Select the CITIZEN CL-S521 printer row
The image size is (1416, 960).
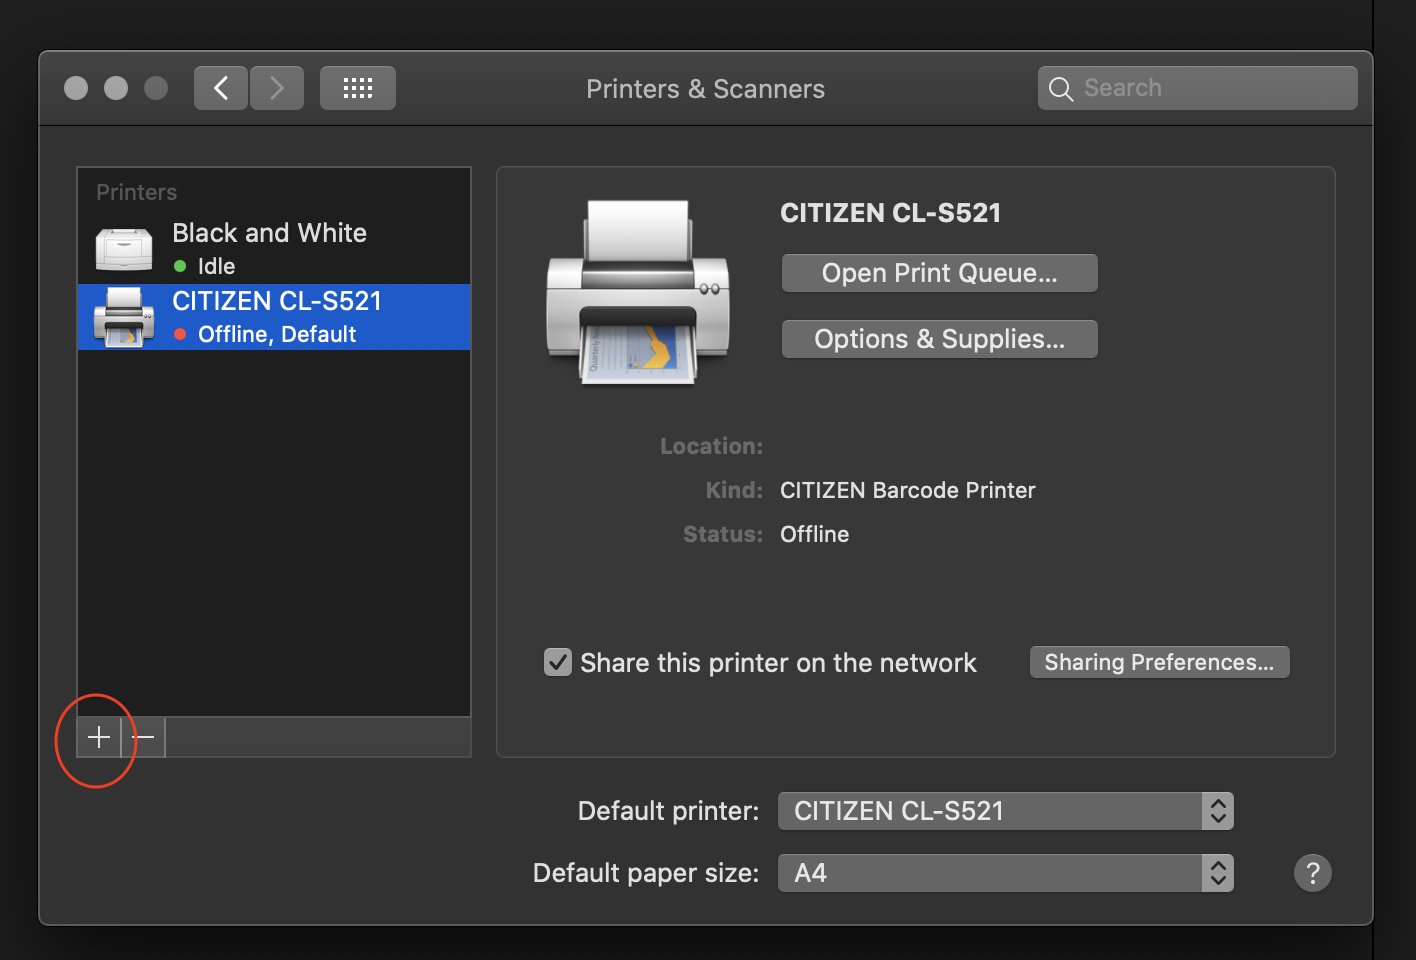[274, 317]
